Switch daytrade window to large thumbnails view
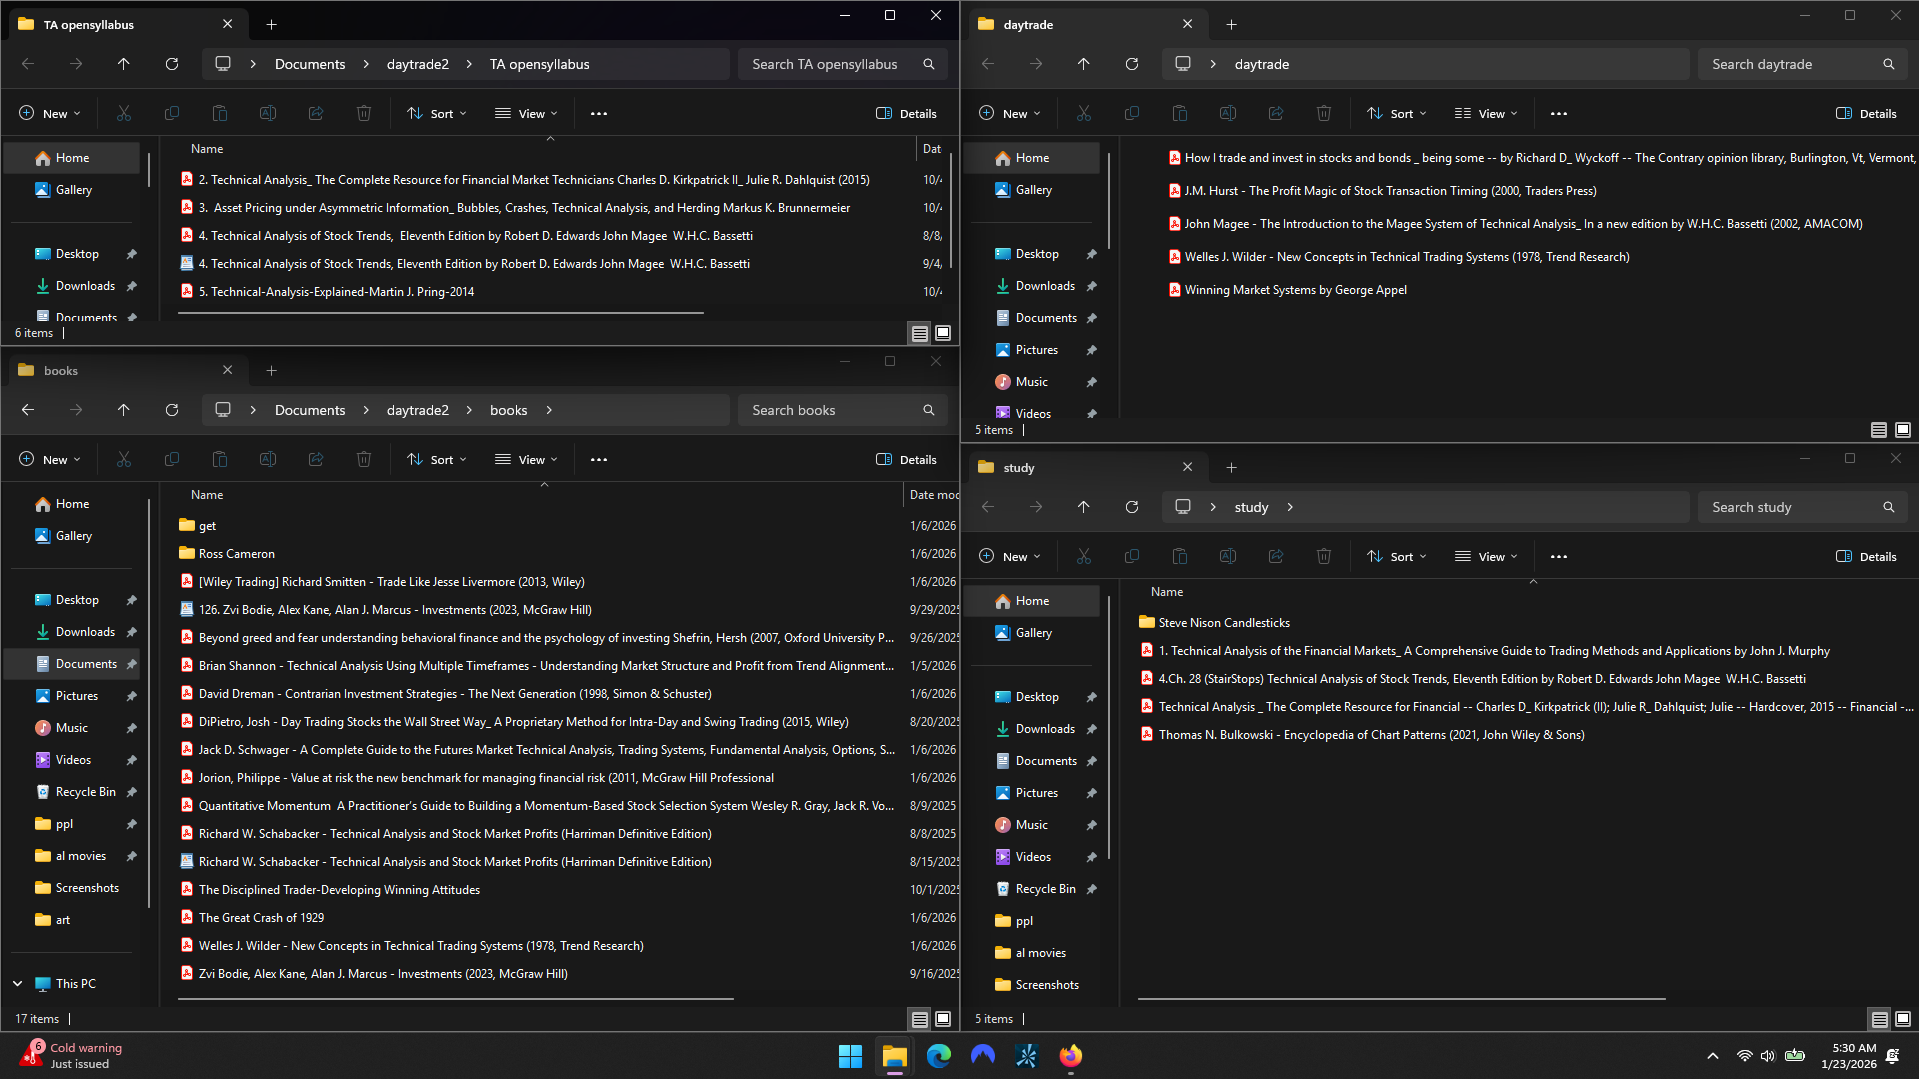The height and width of the screenshot is (1079, 1919). [x=1903, y=430]
